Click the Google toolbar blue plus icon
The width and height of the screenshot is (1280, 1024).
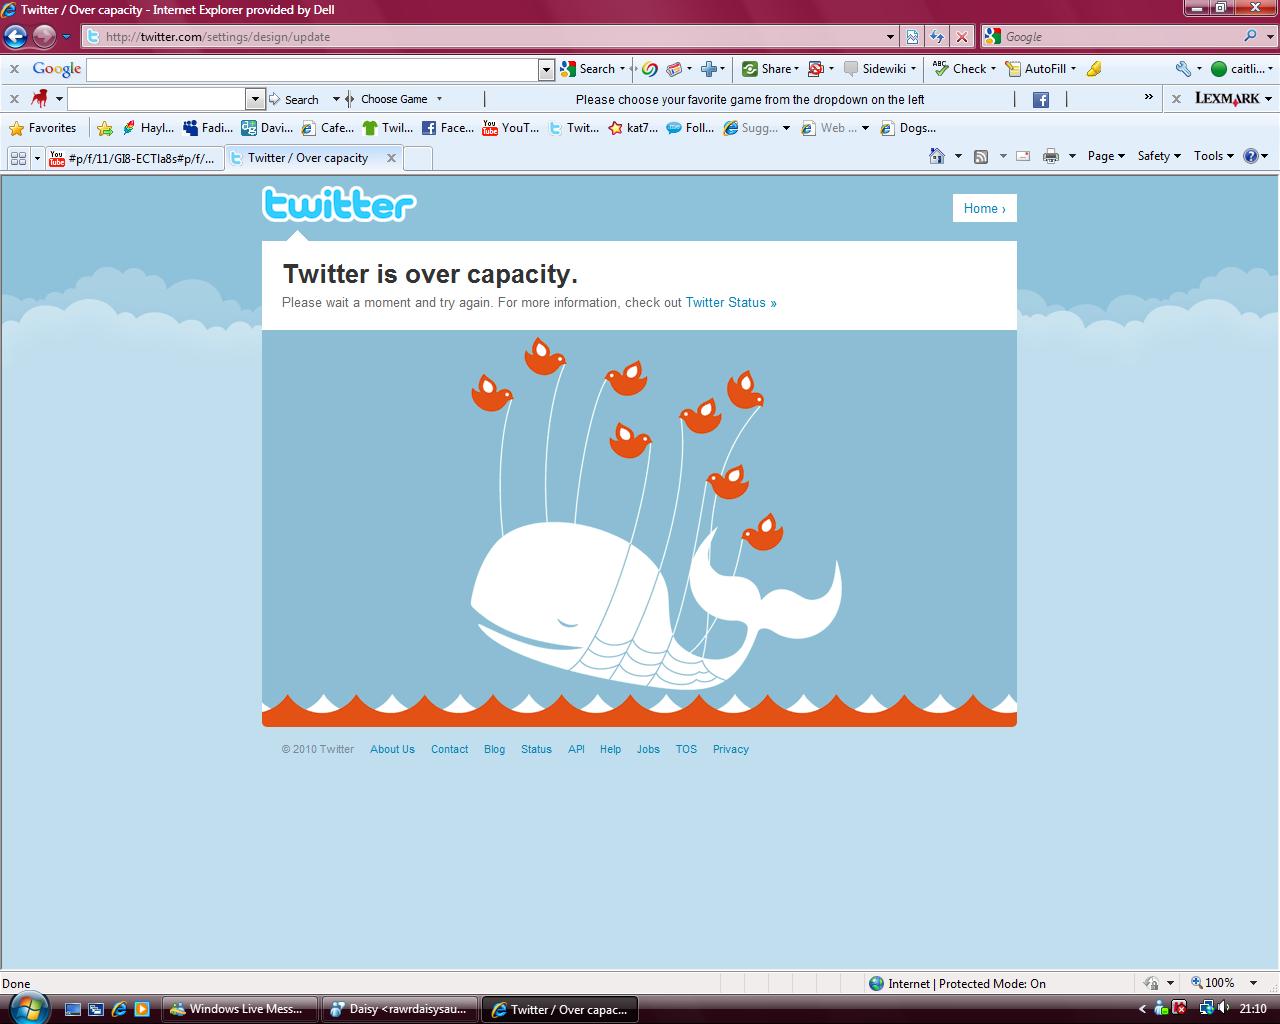709,69
